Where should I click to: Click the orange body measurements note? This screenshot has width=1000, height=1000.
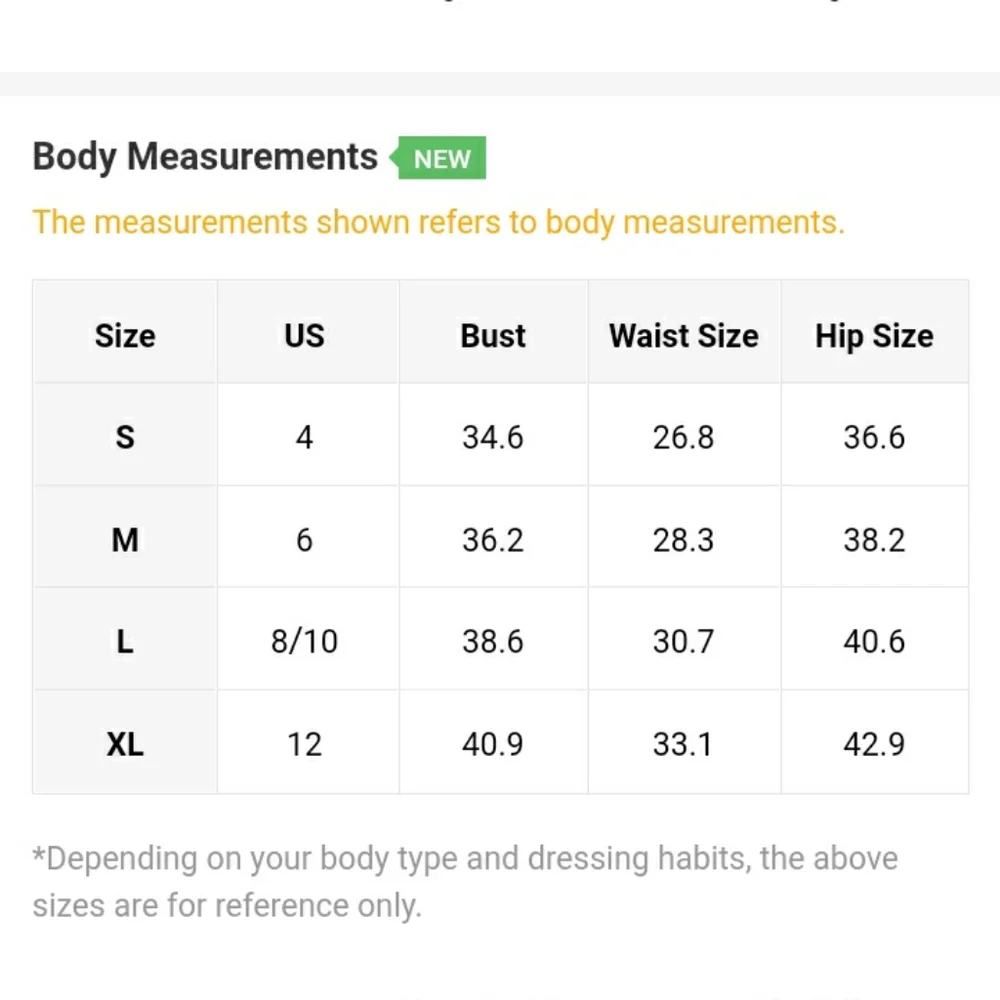pyautogui.click(x=439, y=223)
